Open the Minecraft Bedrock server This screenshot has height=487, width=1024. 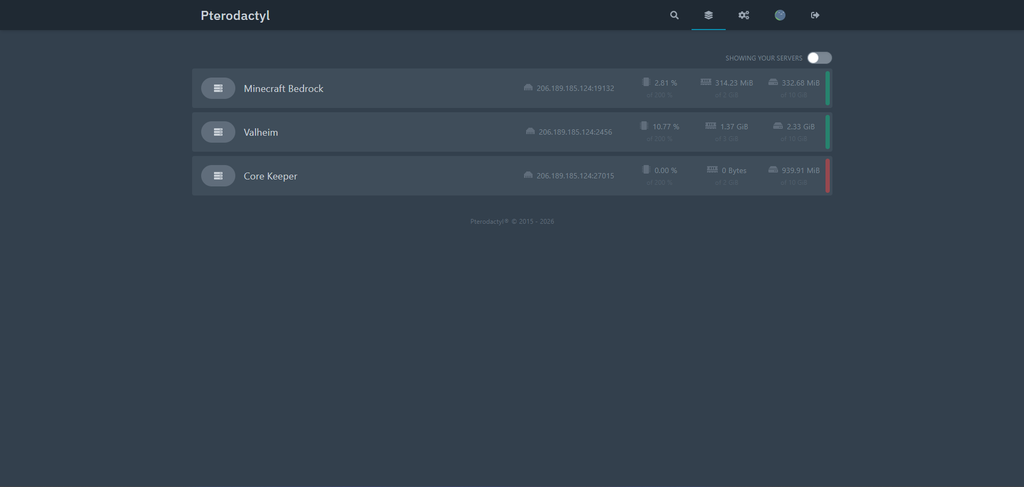(x=512, y=88)
